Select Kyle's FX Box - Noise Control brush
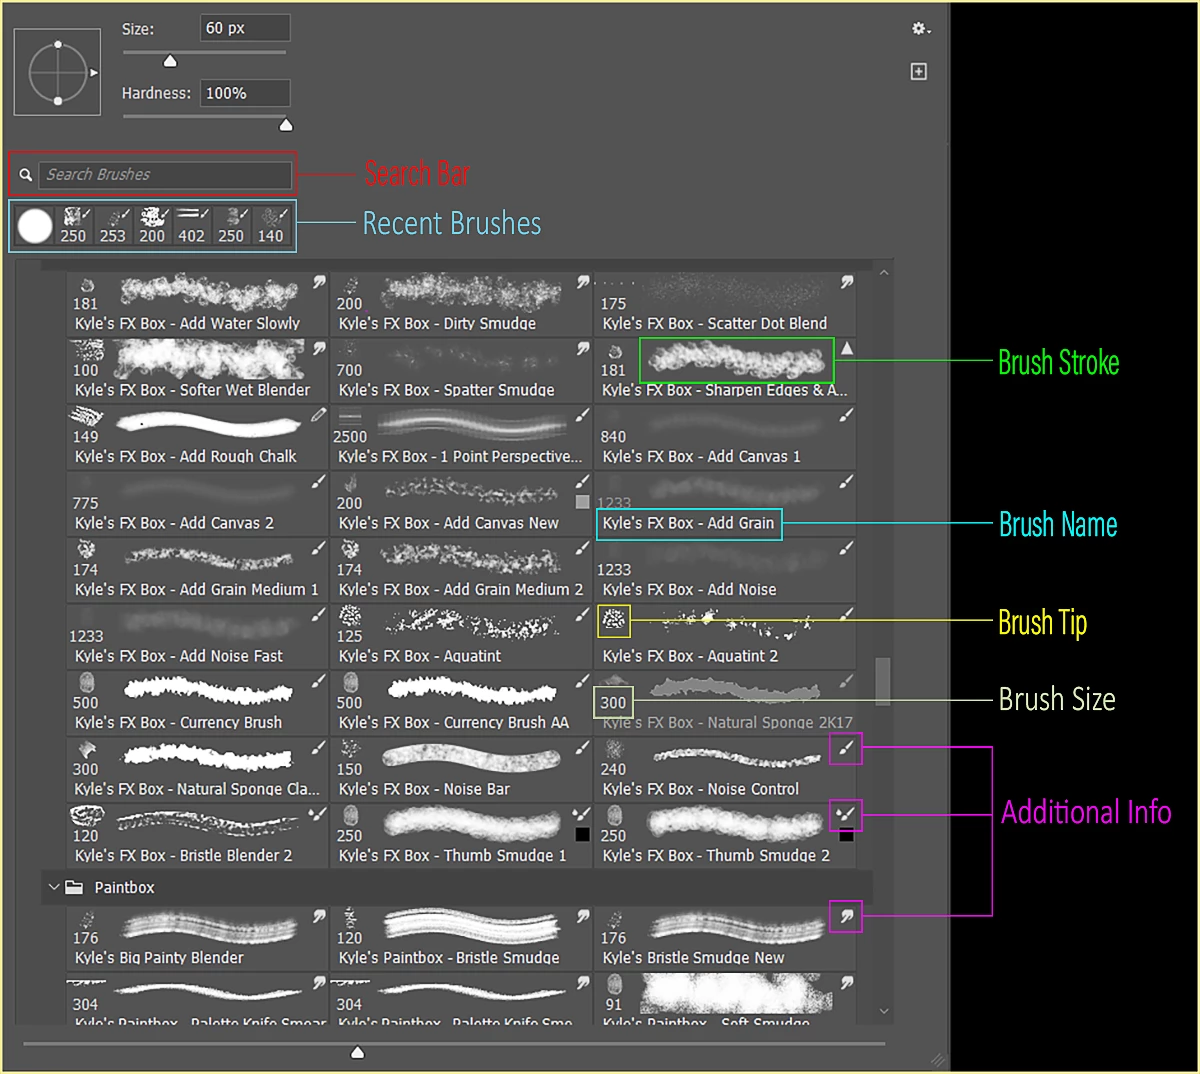Image resolution: width=1200 pixels, height=1074 pixels. point(726,769)
